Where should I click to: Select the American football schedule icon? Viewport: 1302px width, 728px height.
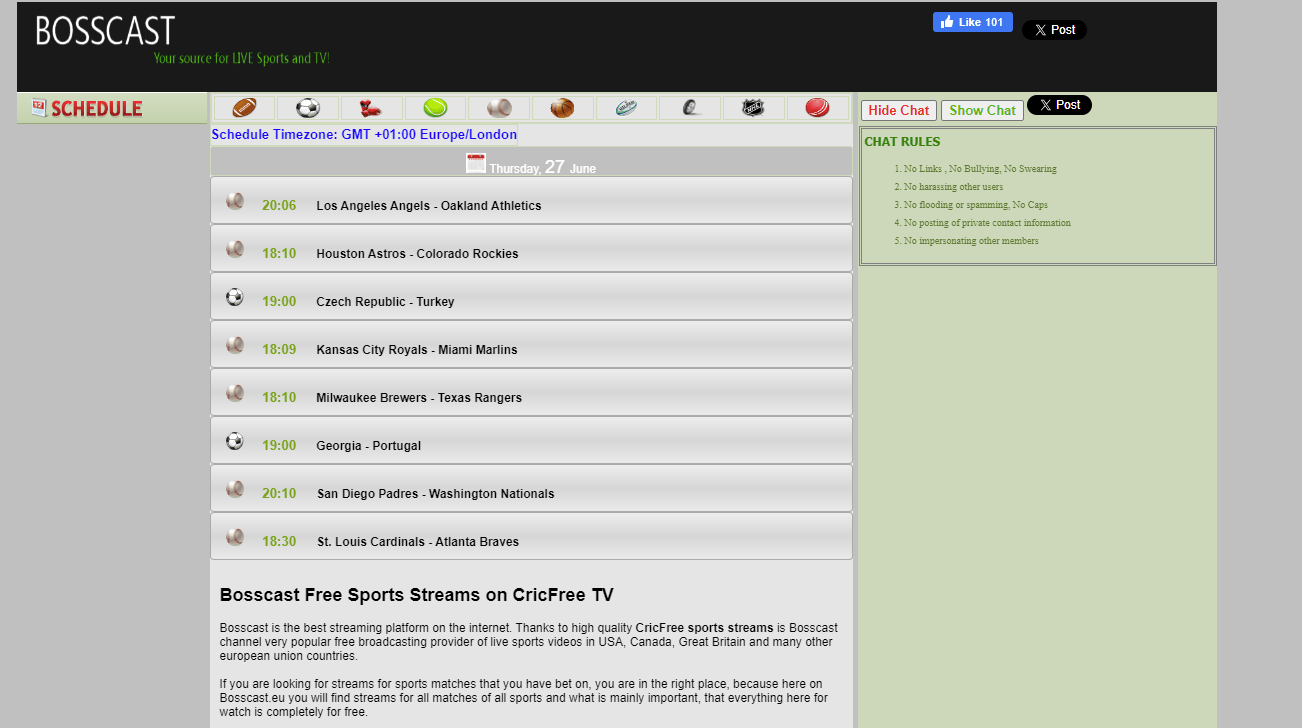[x=244, y=107]
